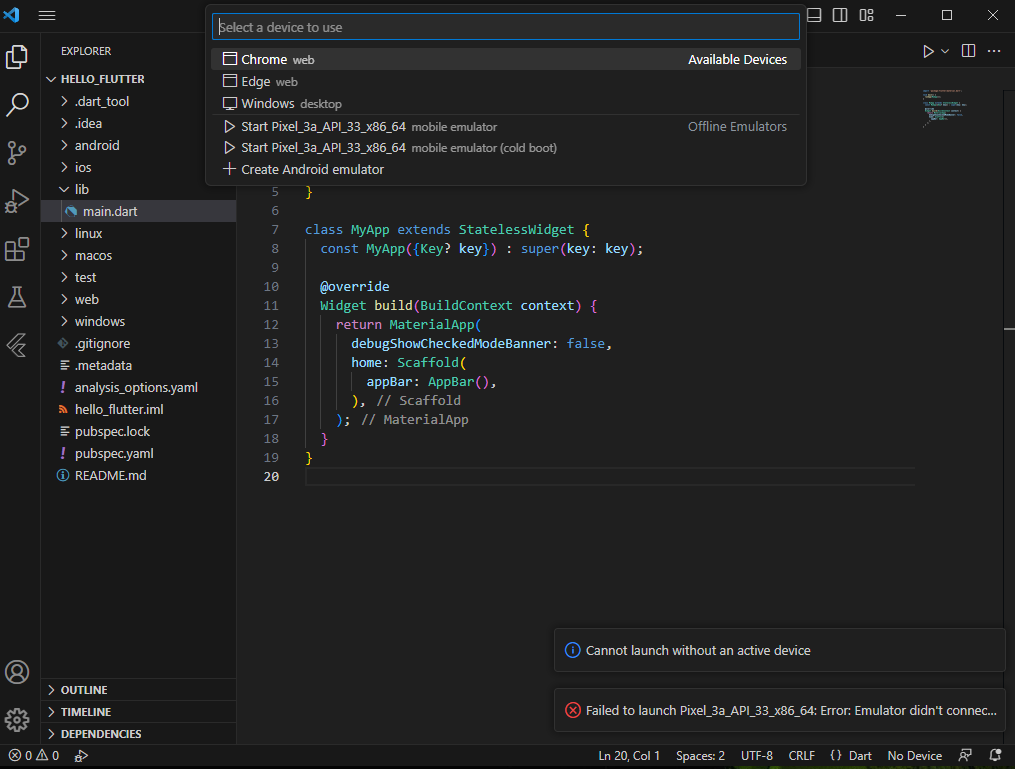The image size is (1015, 769).
Task: Change line endings via CRLF
Action: 801,755
